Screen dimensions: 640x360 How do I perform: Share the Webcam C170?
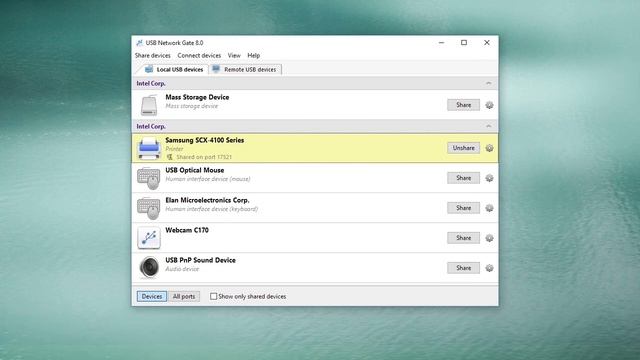(463, 238)
